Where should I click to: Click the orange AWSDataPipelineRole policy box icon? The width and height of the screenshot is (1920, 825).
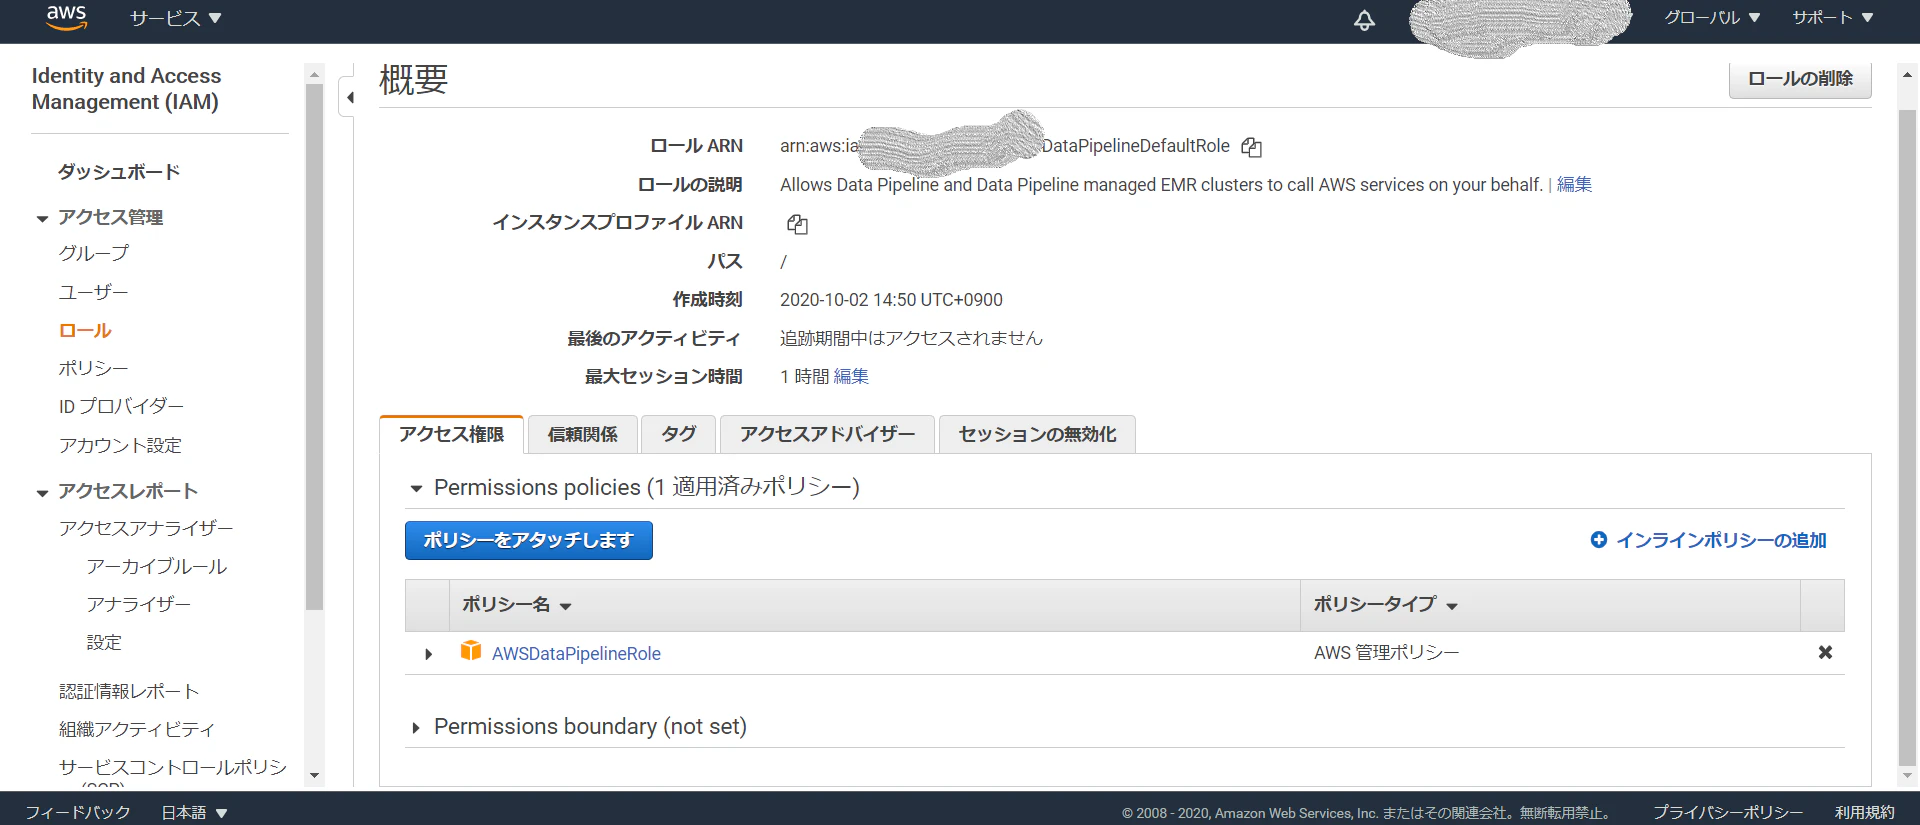[471, 651]
